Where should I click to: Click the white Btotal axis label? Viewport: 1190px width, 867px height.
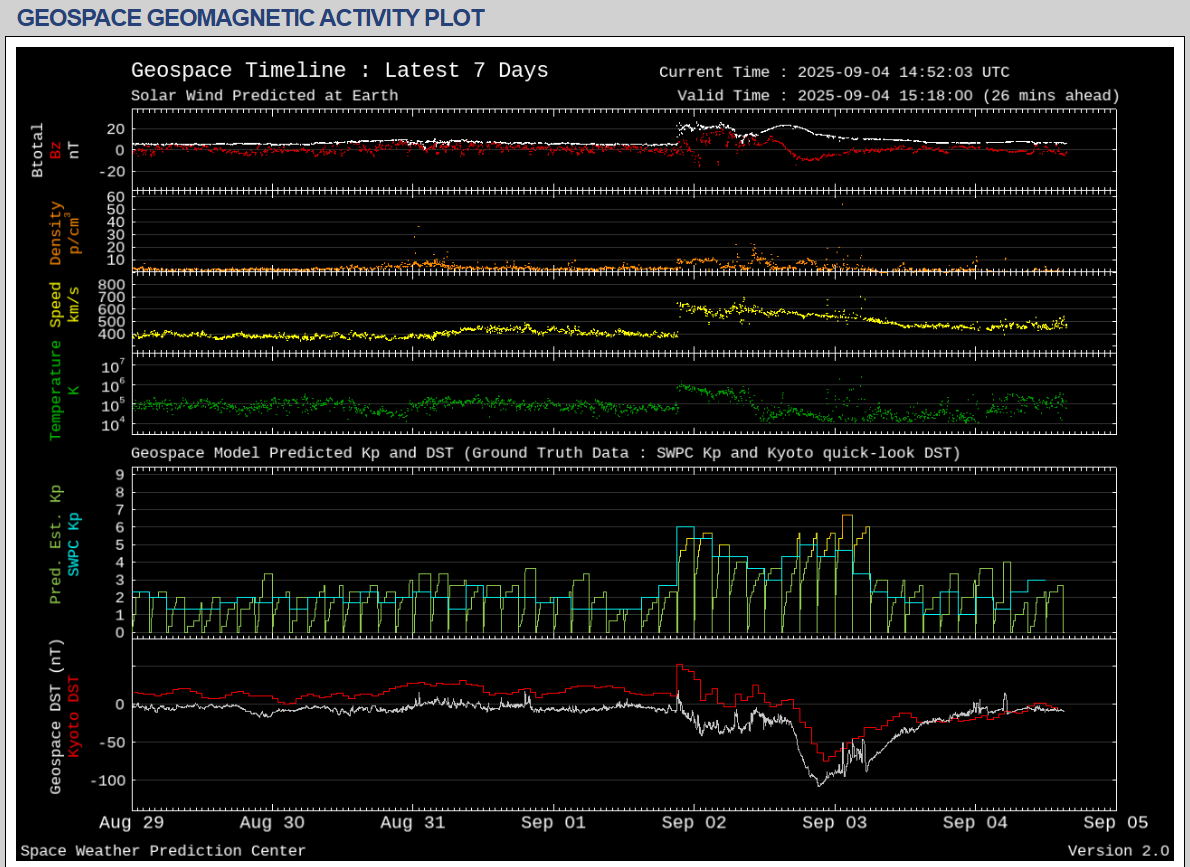click(x=38, y=150)
